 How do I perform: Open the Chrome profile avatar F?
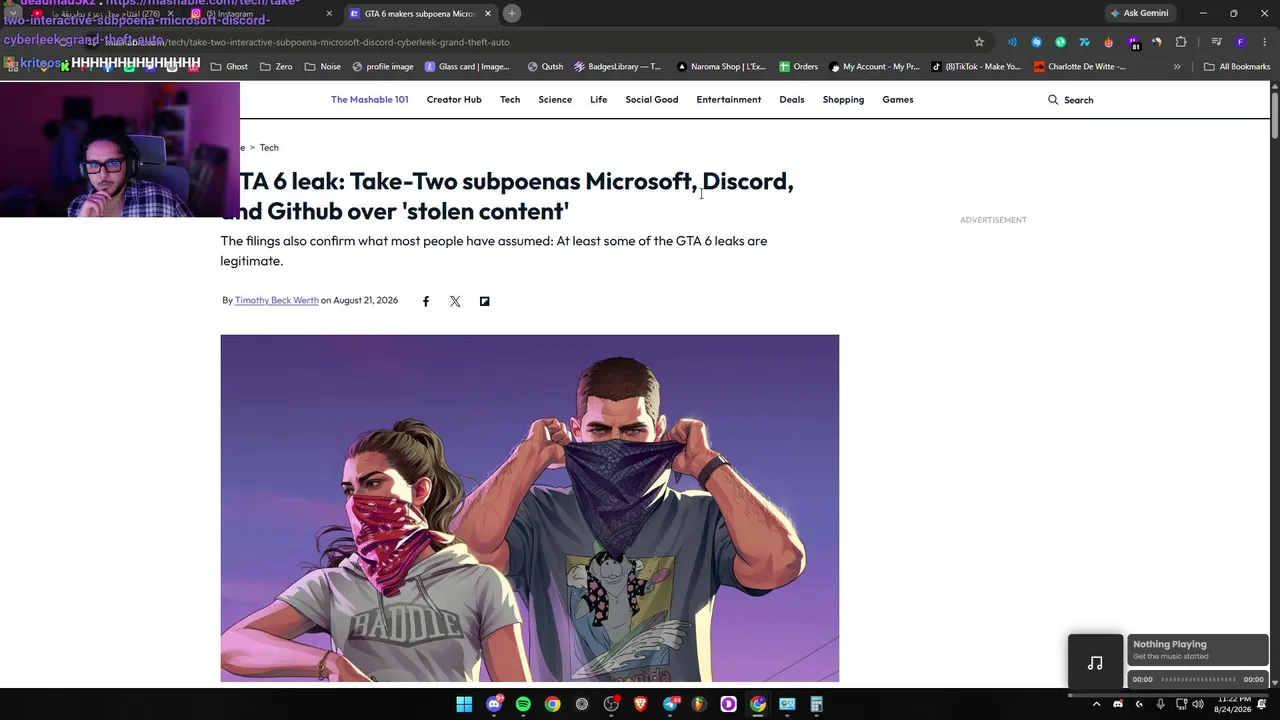(x=1240, y=42)
